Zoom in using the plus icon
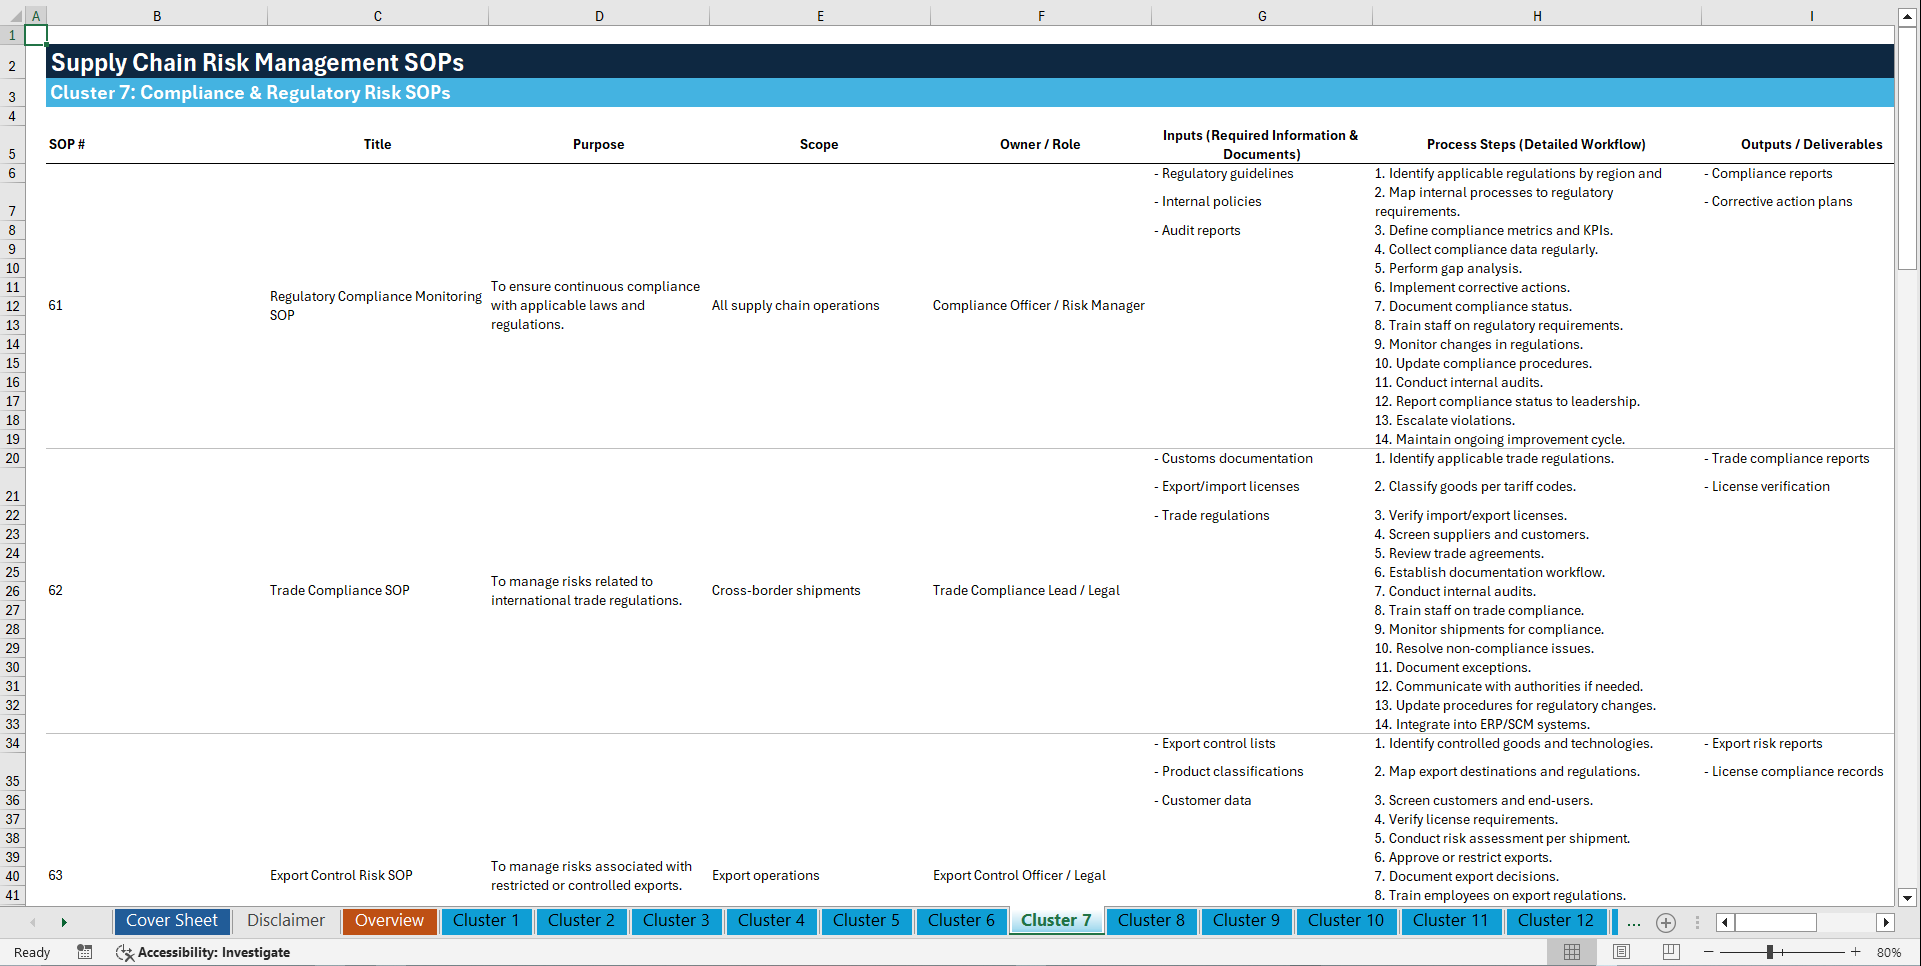Image resolution: width=1921 pixels, height=966 pixels. pos(1857,952)
